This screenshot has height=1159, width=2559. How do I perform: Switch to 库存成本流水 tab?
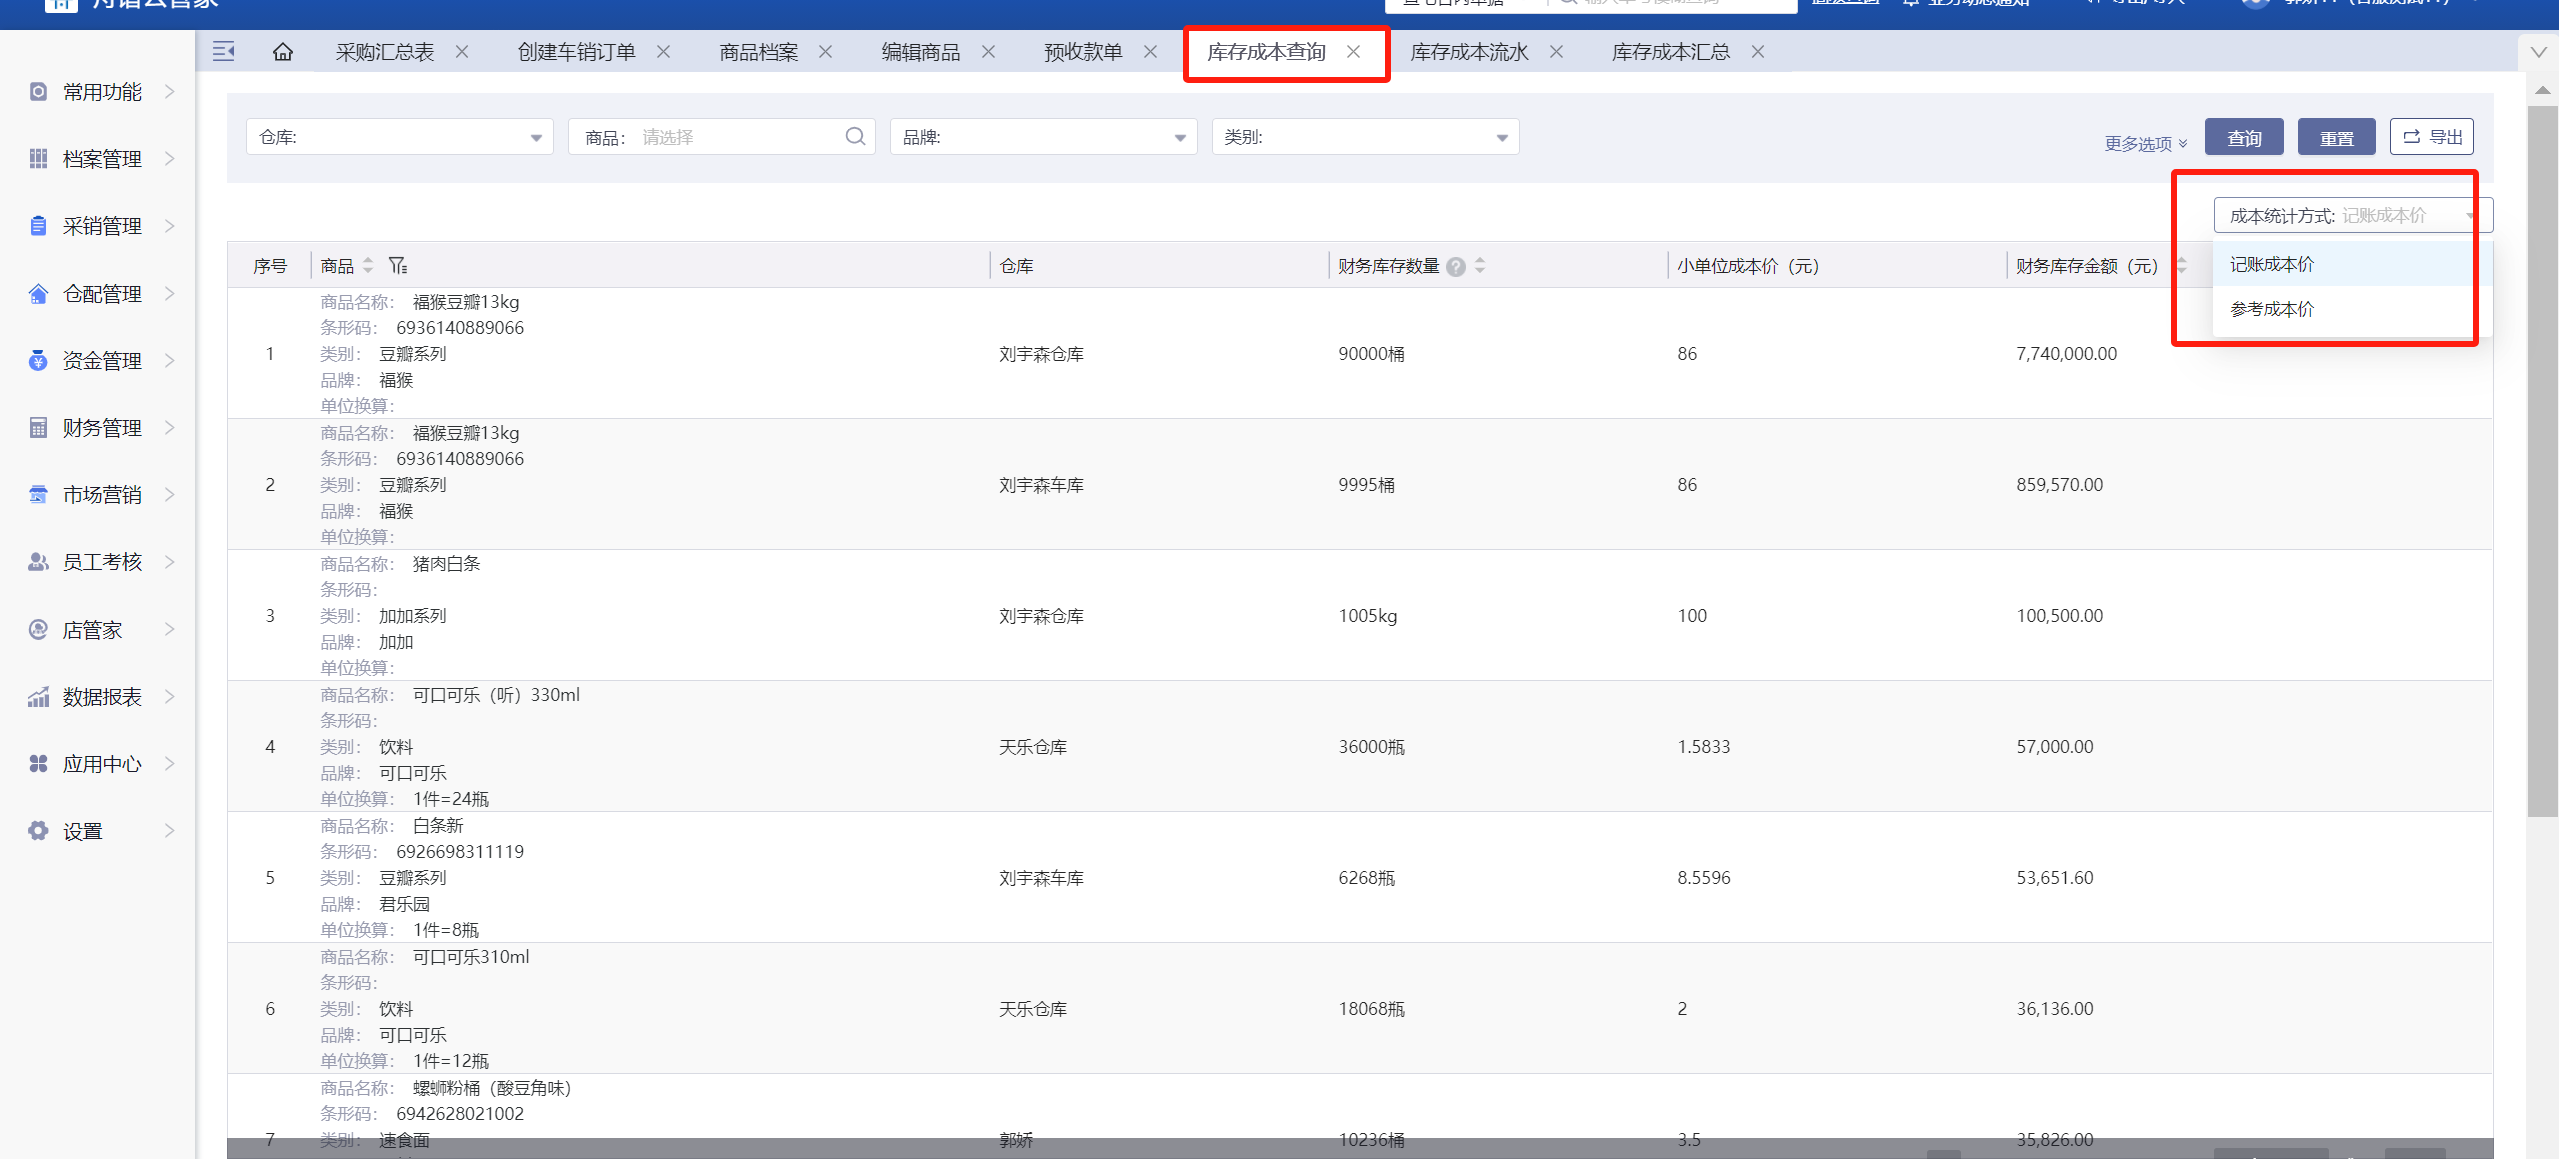click(1468, 52)
